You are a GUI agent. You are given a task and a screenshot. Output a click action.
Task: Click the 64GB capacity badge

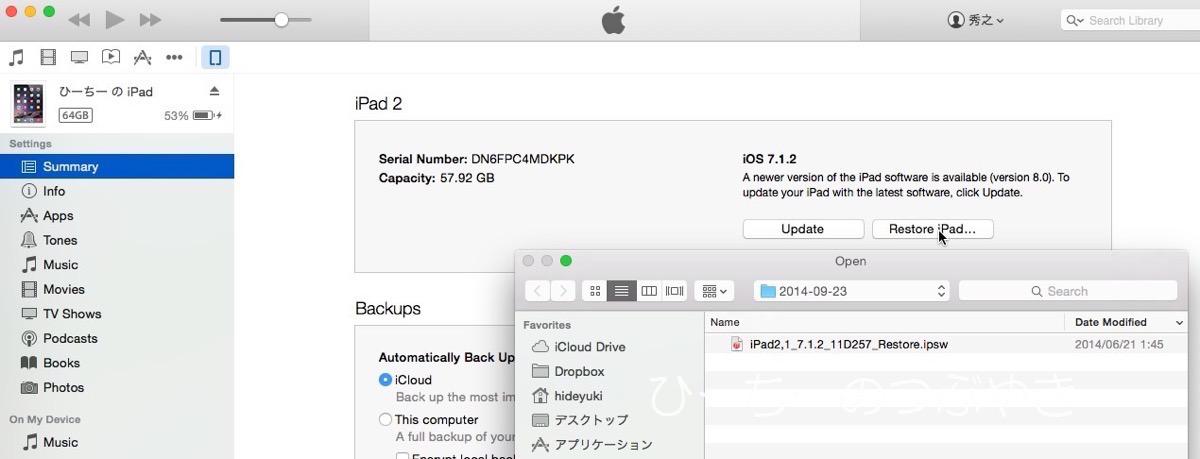click(x=76, y=115)
